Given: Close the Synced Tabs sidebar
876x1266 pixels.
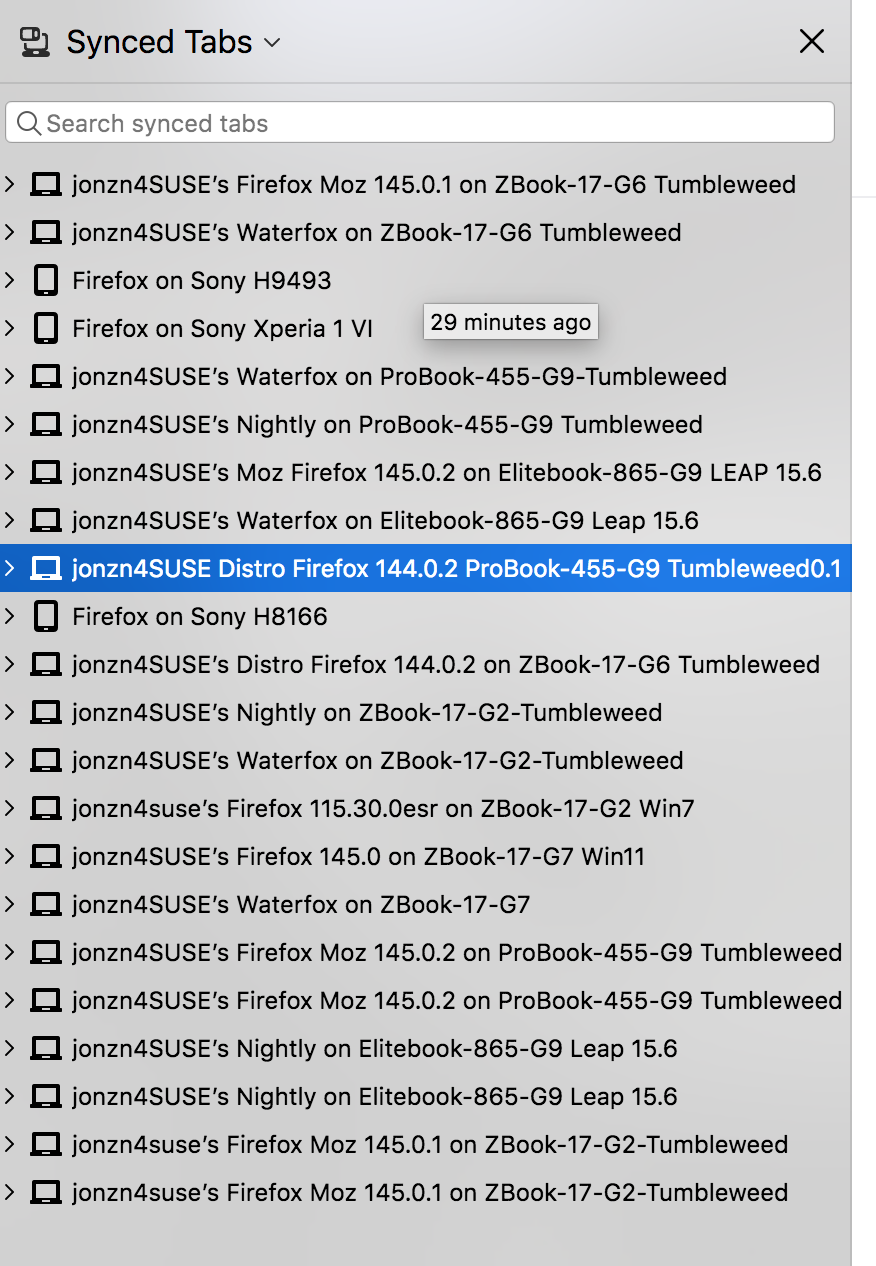Looking at the screenshot, I should click(811, 42).
